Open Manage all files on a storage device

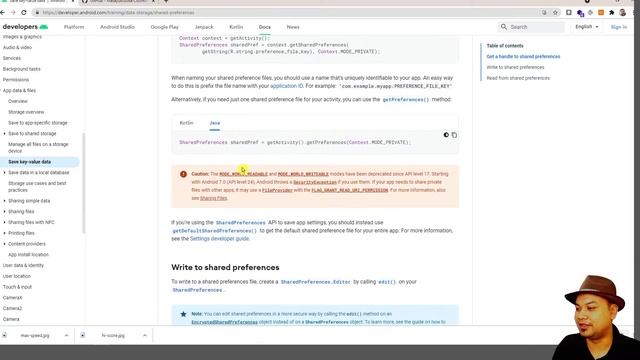(x=38, y=148)
